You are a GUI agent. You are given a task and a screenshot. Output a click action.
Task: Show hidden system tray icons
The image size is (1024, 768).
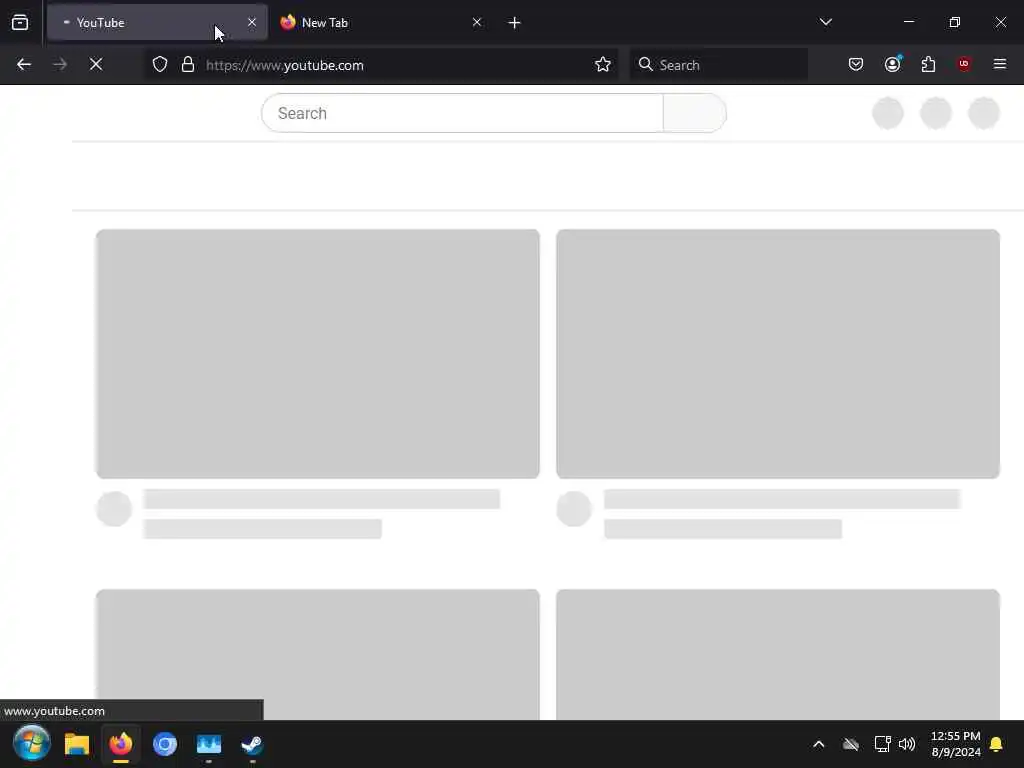(818, 744)
